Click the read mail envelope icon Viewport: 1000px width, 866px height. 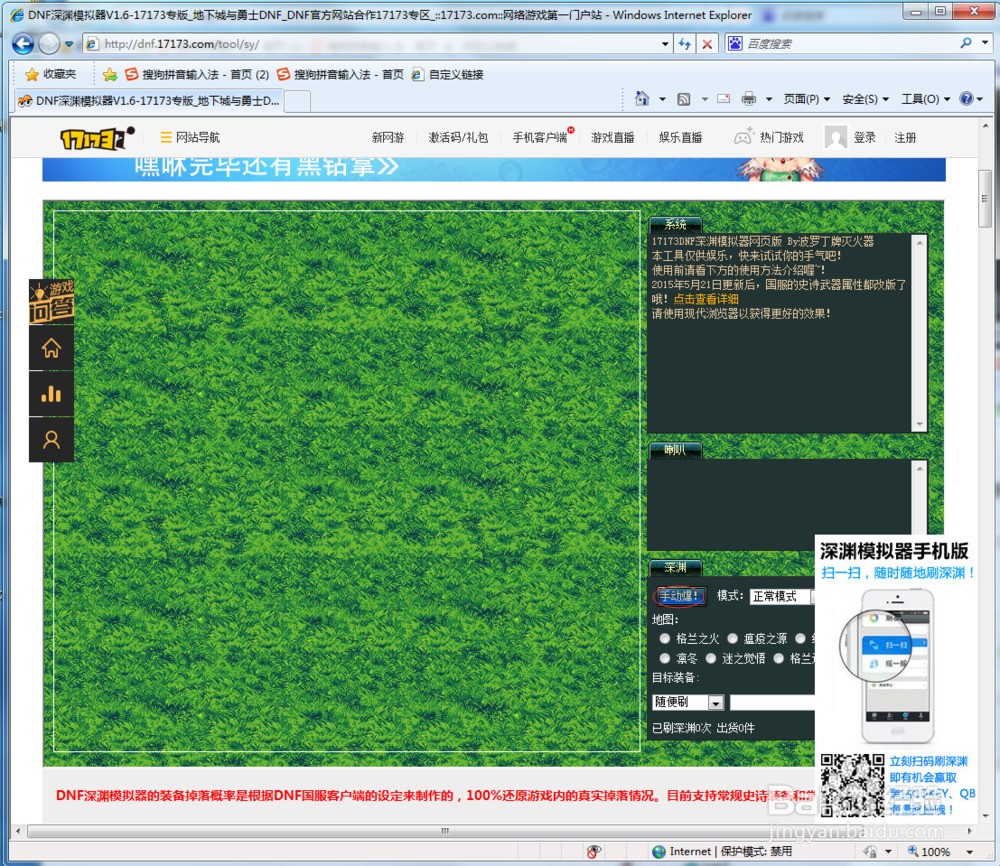(x=723, y=99)
